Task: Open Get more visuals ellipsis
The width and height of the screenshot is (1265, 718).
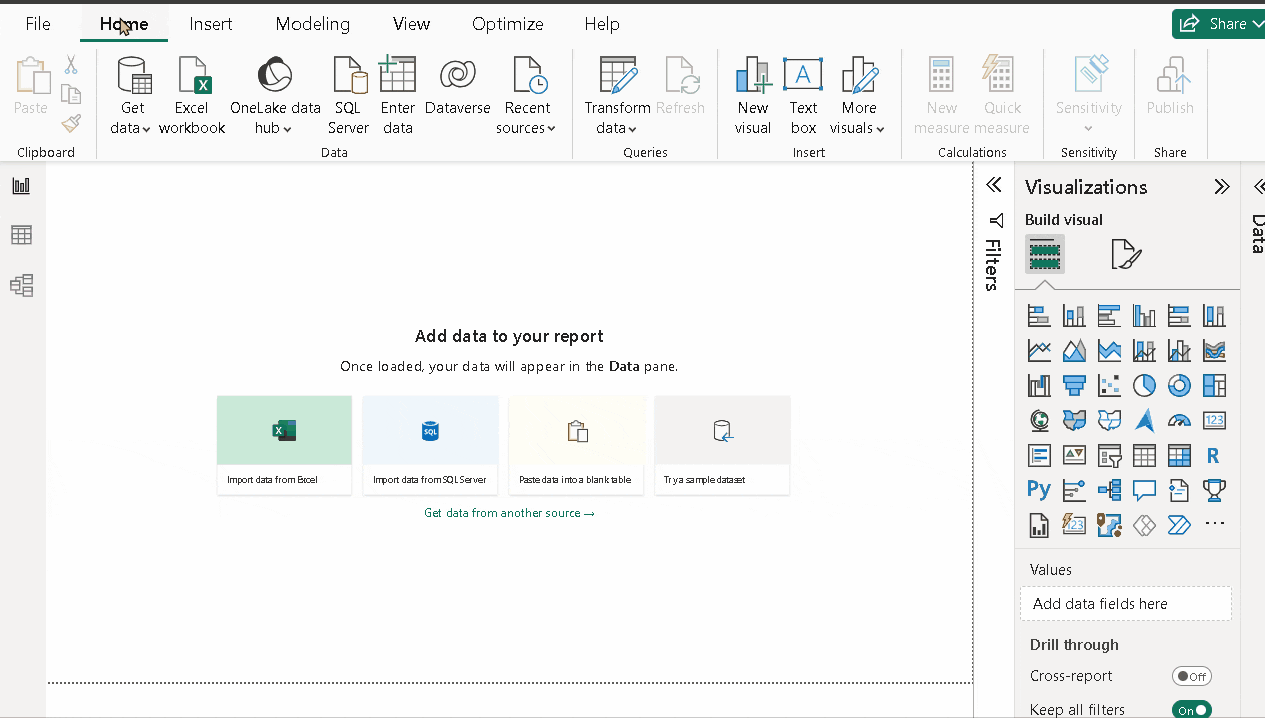Action: click(1214, 524)
